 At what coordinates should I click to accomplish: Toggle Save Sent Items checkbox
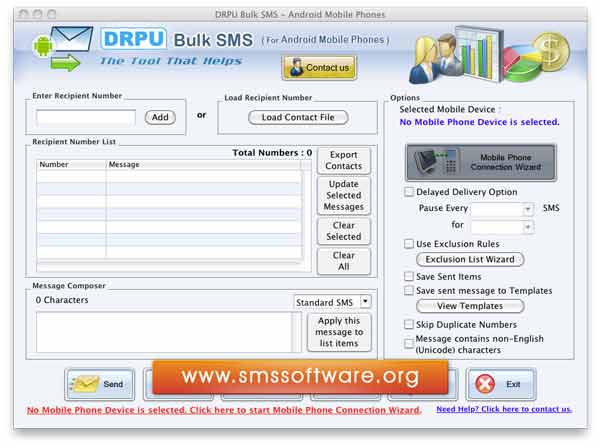point(409,276)
